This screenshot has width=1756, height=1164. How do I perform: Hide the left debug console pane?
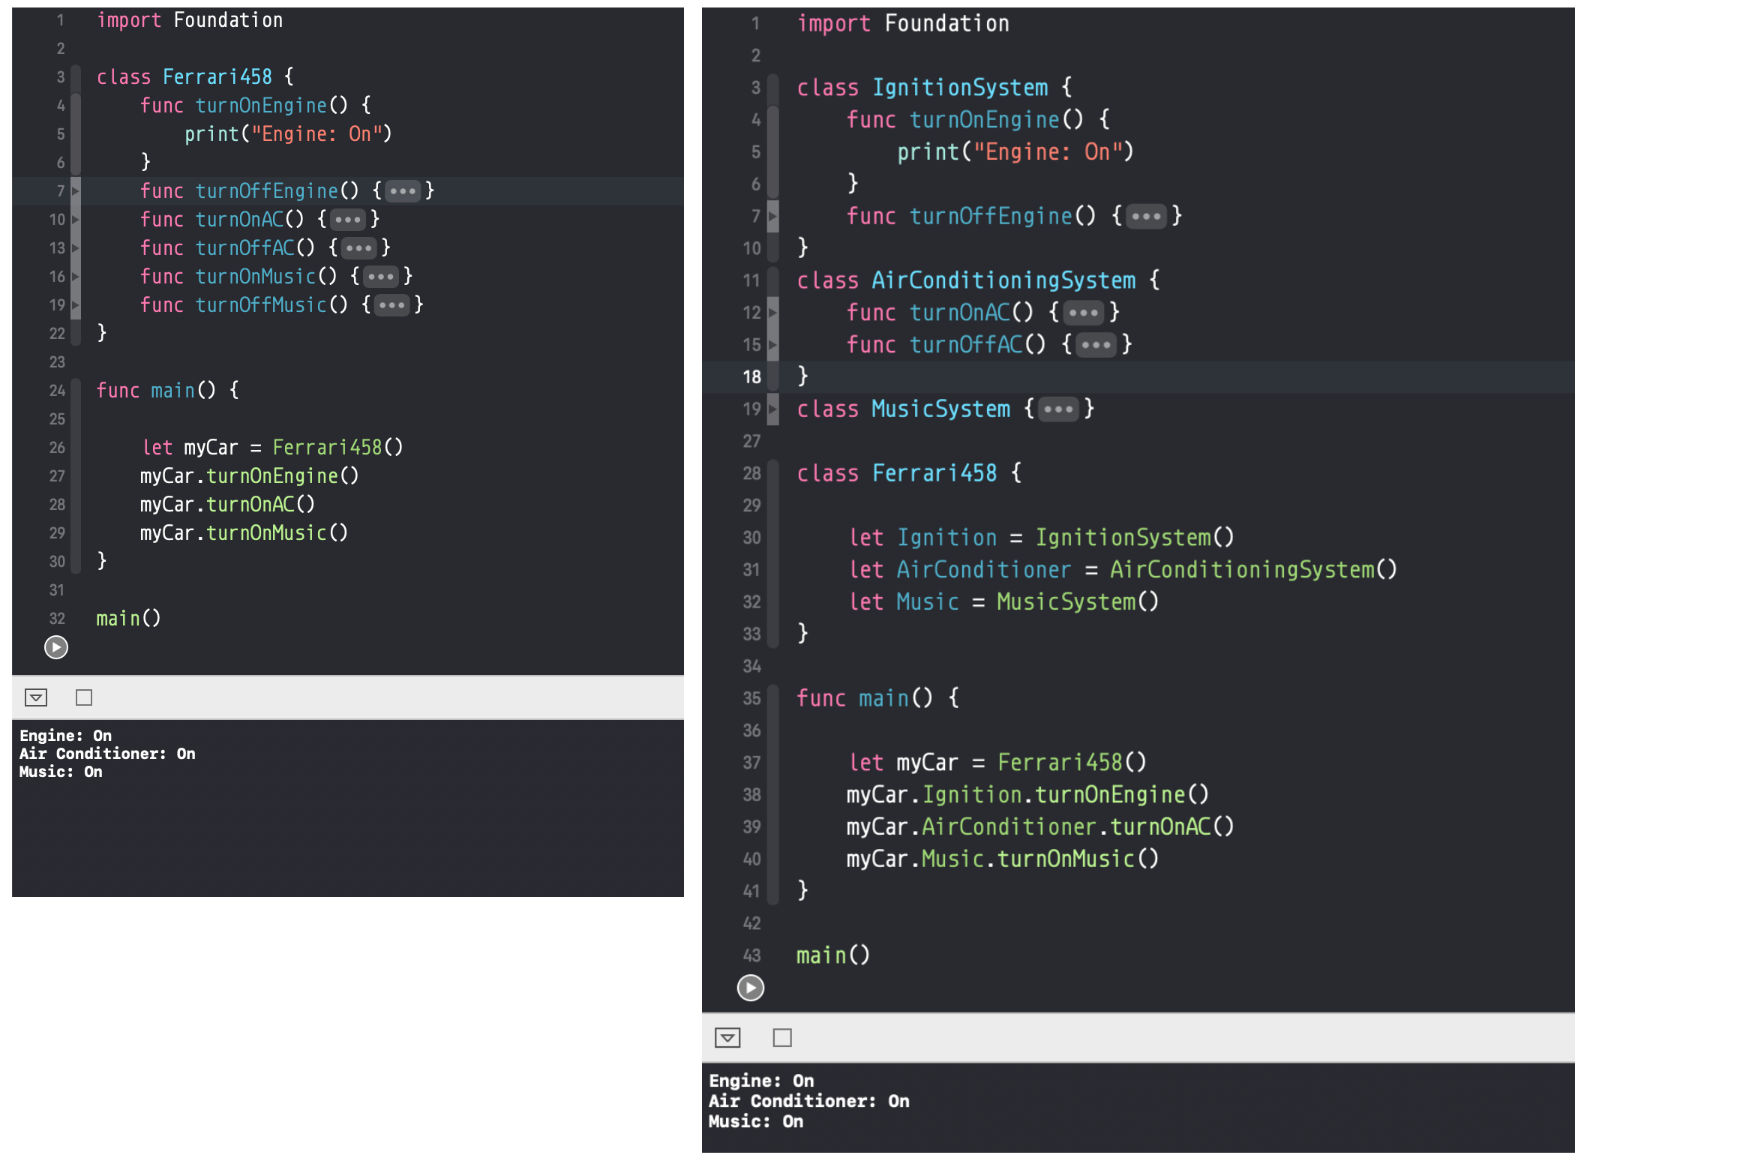[x=37, y=697]
